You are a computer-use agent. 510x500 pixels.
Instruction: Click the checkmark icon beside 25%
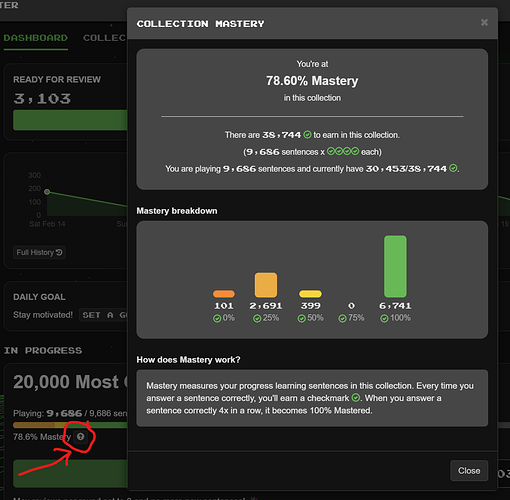click(x=257, y=319)
